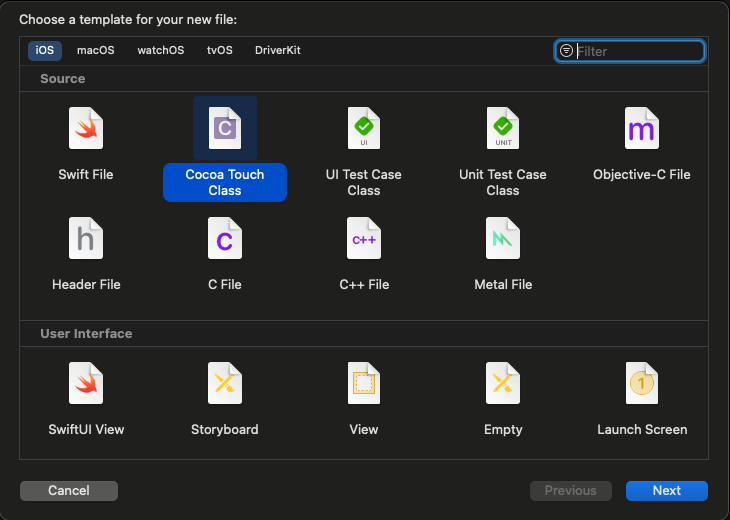The height and width of the screenshot is (520, 730).
Task: Click the "C++ File" label text
Action: click(x=364, y=284)
